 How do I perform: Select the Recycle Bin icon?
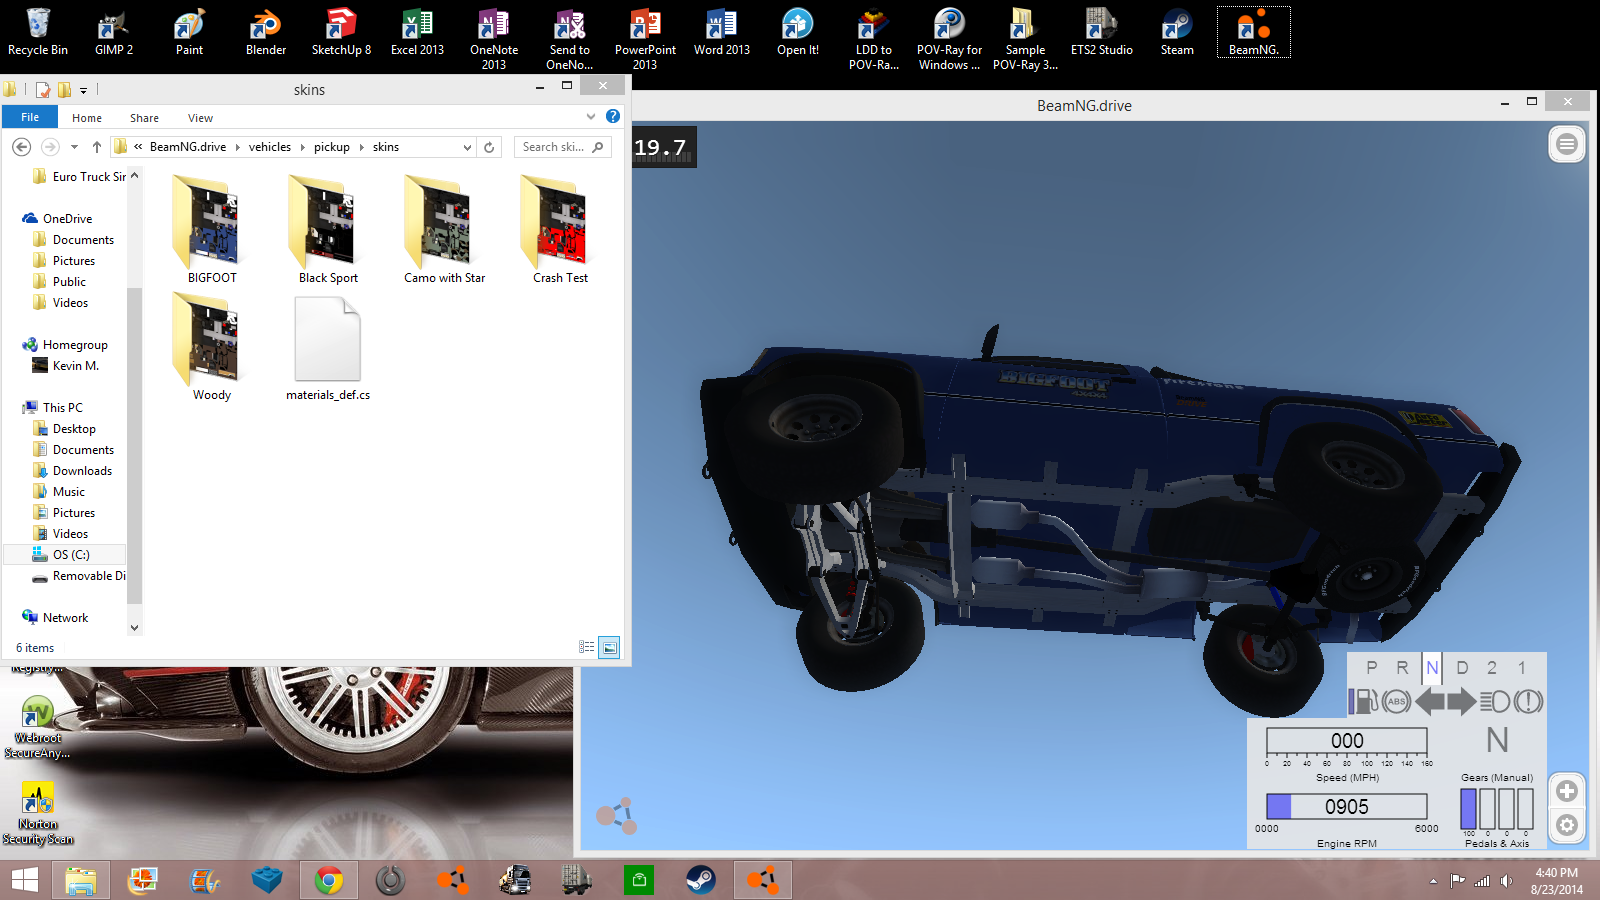(38, 33)
